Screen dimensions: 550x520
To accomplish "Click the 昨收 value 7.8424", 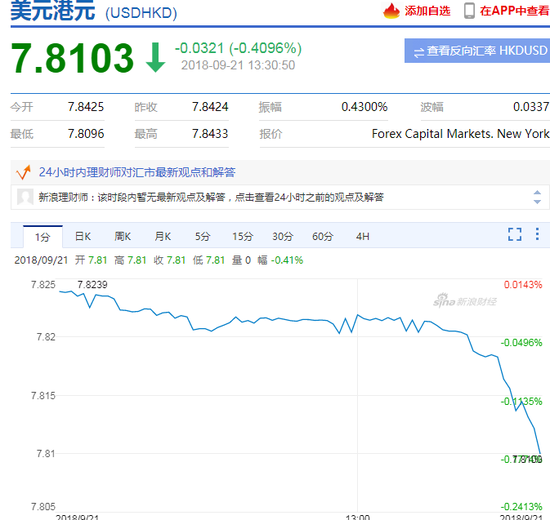I will point(210,107).
